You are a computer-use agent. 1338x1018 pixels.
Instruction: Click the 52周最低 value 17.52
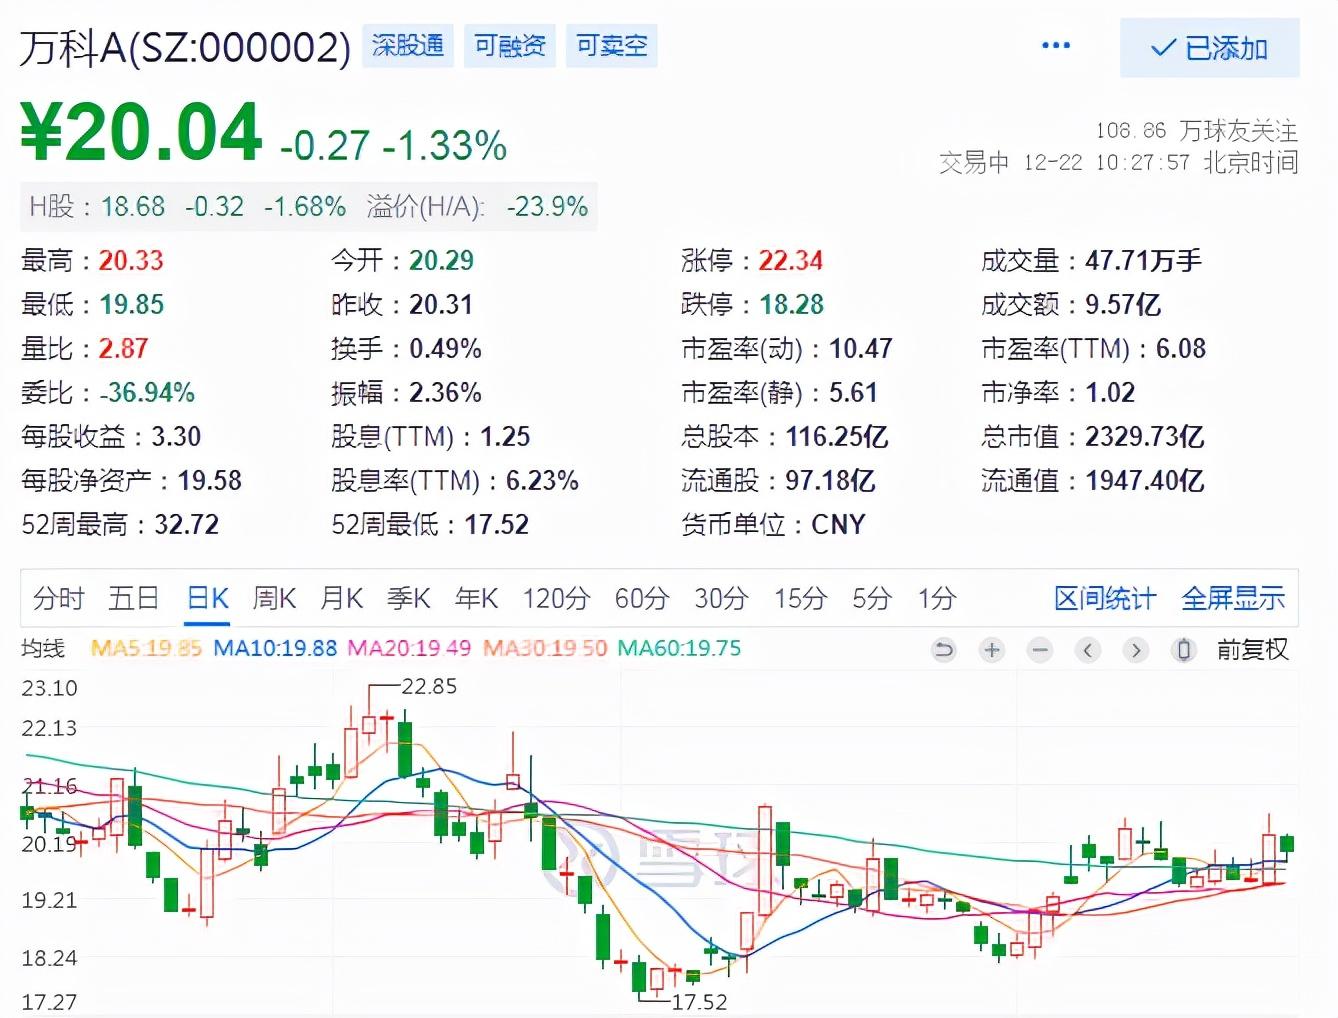pos(496,525)
